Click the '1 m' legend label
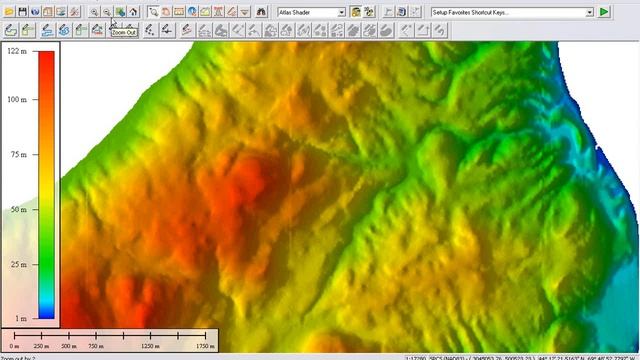640x360 pixels. pyautogui.click(x=21, y=318)
